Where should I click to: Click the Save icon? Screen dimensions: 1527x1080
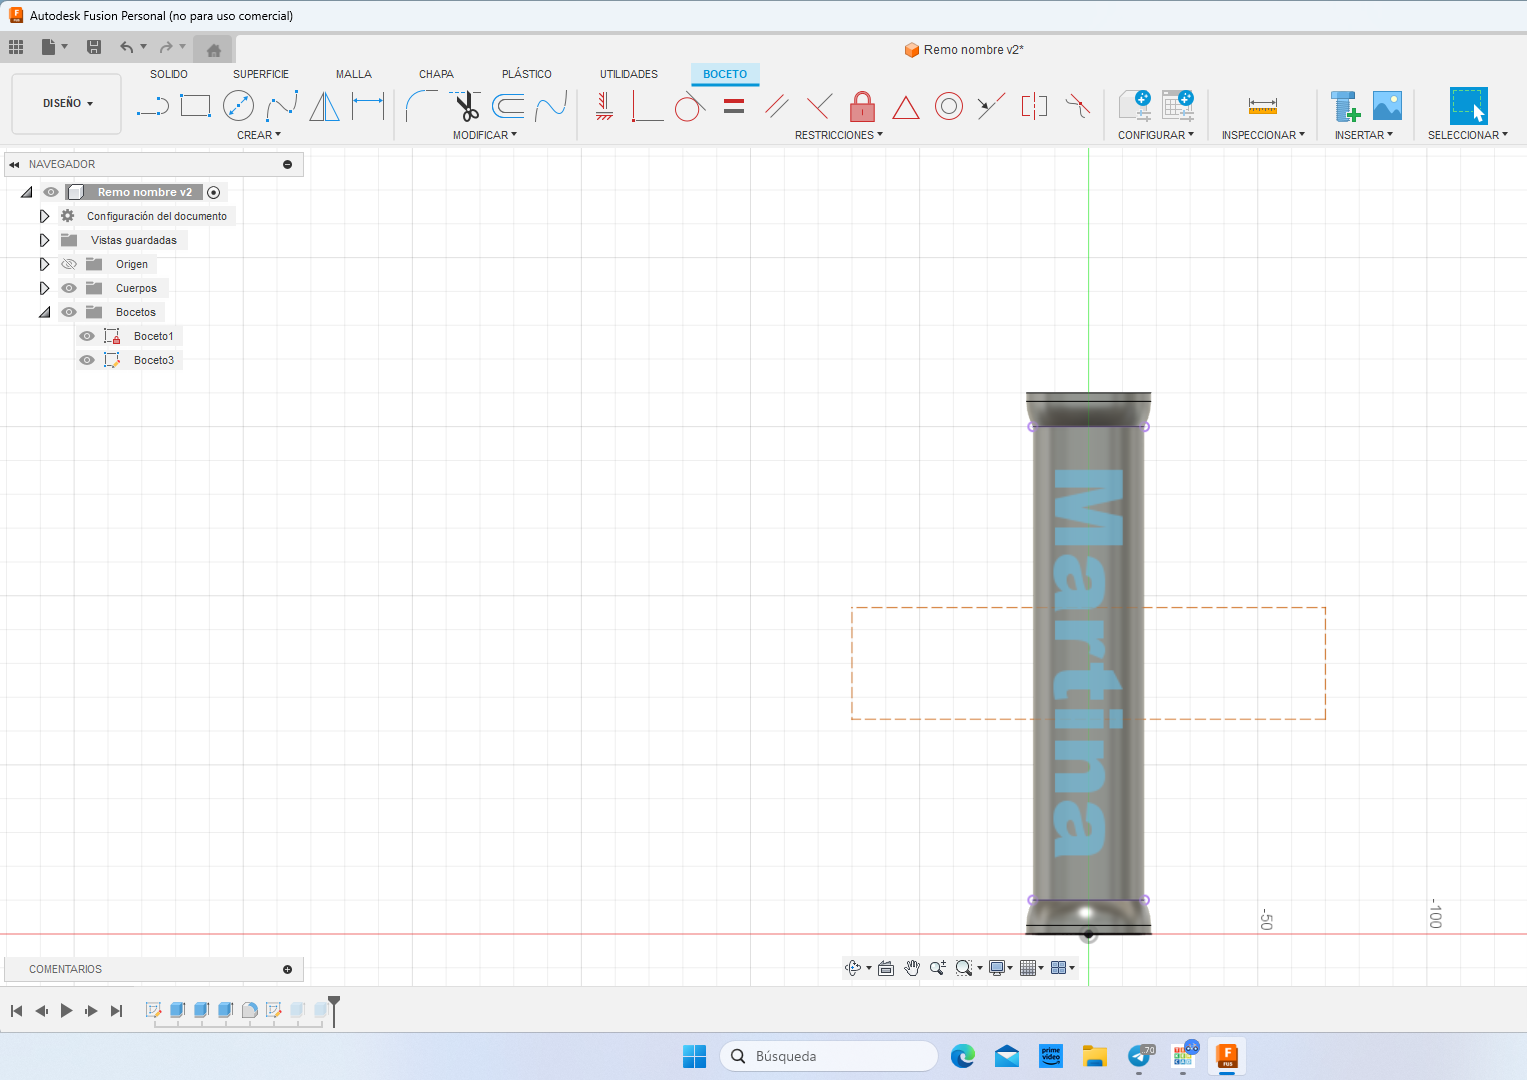click(94, 47)
